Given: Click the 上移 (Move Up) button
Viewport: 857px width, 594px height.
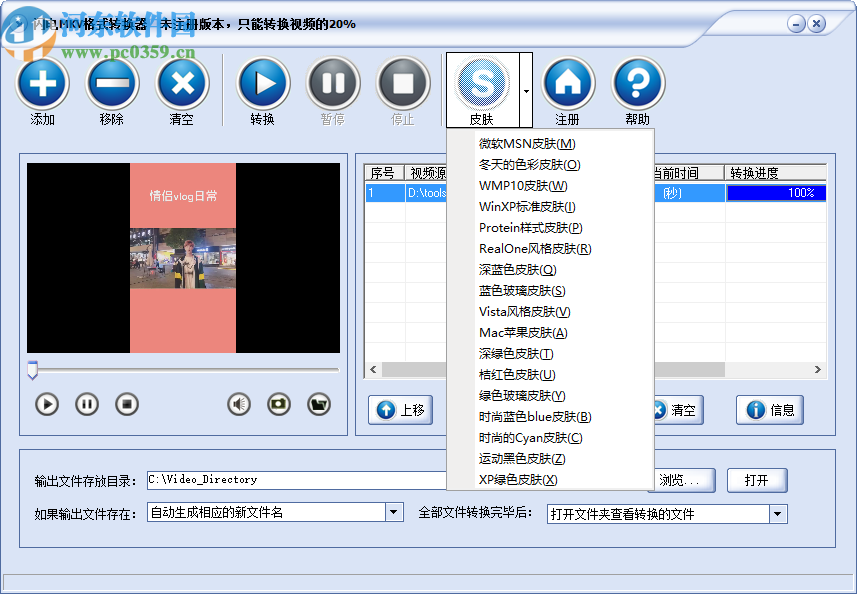Looking at the screenshot, I should pos(400,410).
